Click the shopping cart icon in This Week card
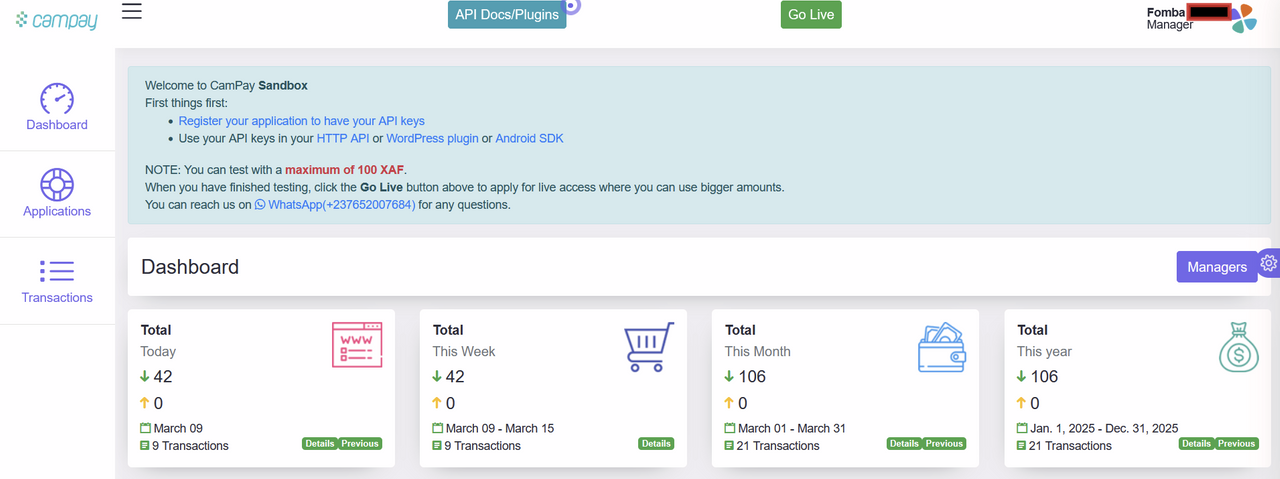The height and width of the screenshot is (479, 1280). tap(649, 346)
